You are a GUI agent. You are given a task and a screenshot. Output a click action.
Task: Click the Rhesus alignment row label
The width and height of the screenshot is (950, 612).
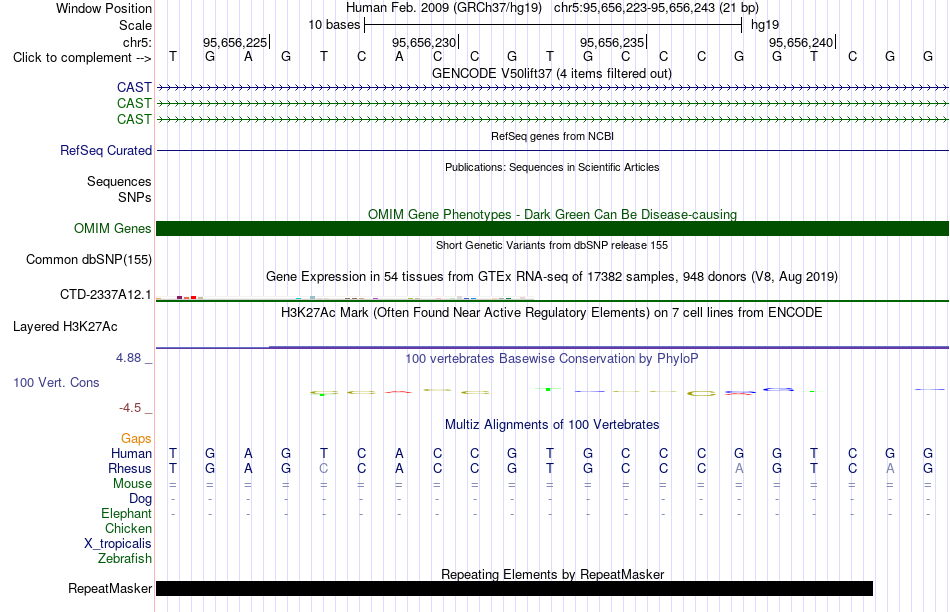click(x=130, y=468)
